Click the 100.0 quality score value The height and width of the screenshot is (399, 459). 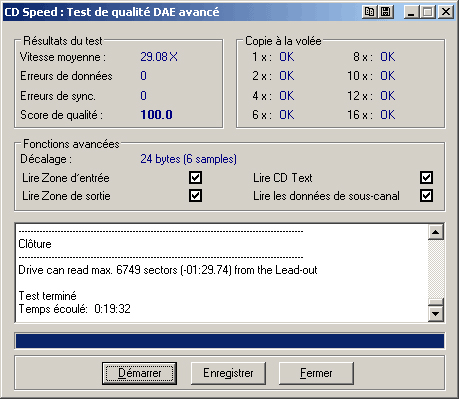[156, 115]
